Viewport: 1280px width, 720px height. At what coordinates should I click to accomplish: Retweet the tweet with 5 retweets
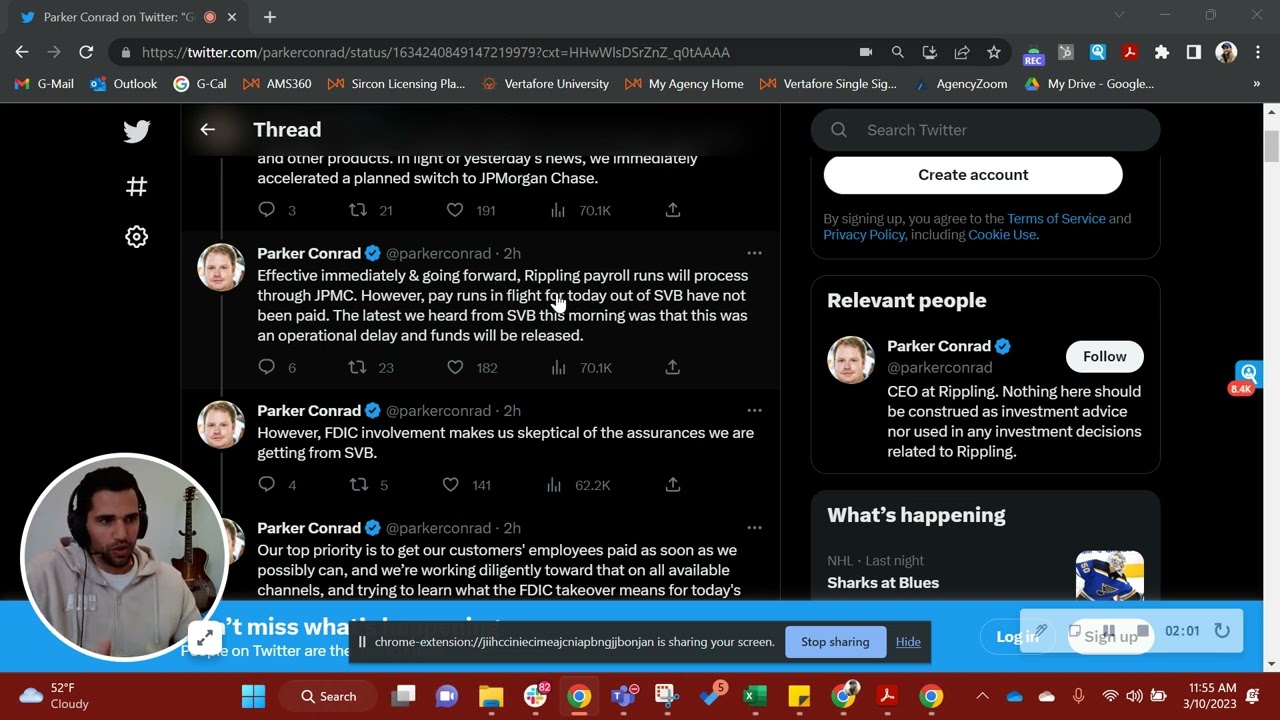click(357, 484)
